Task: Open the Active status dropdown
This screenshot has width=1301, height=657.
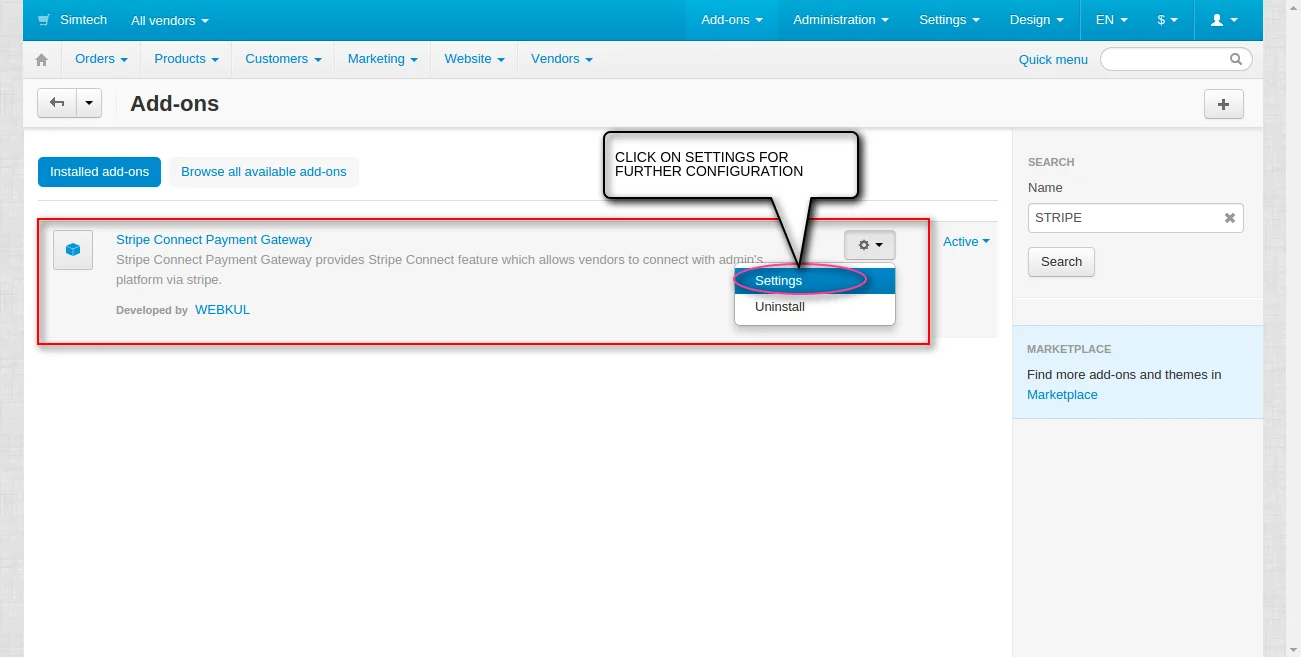Action: click(x=966, y=242)
